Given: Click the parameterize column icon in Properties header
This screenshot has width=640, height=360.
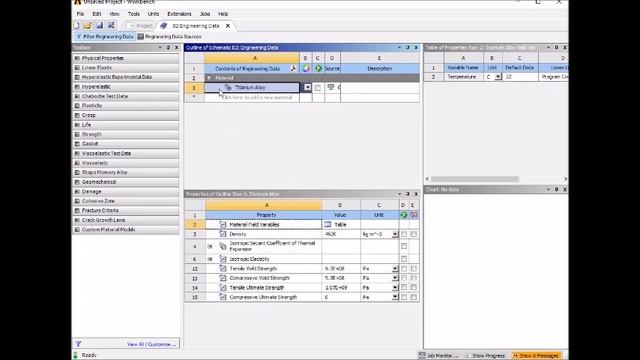Looking at the screenshot, I should coord(414,215).
